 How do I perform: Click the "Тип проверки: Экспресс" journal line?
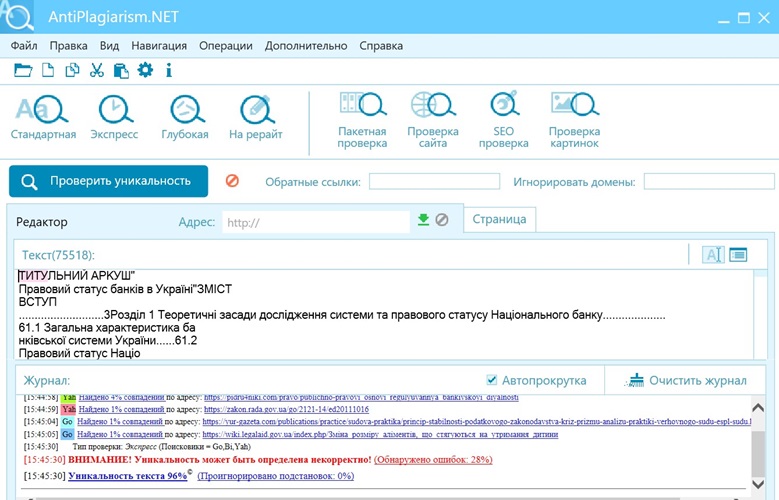tap(161, 446)
